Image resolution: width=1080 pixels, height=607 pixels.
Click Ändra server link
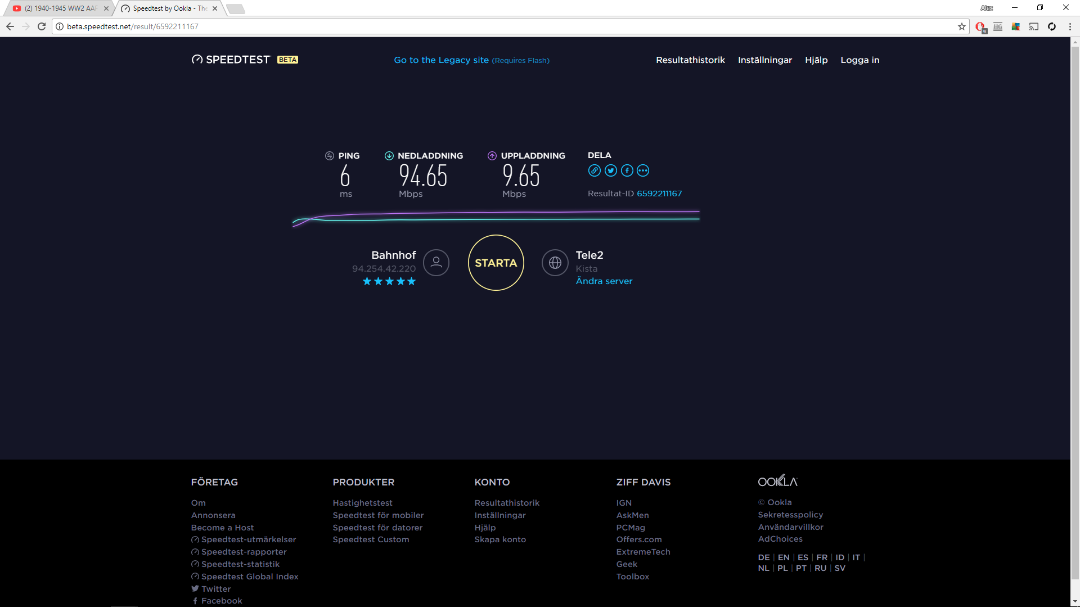tap(604, 281)
